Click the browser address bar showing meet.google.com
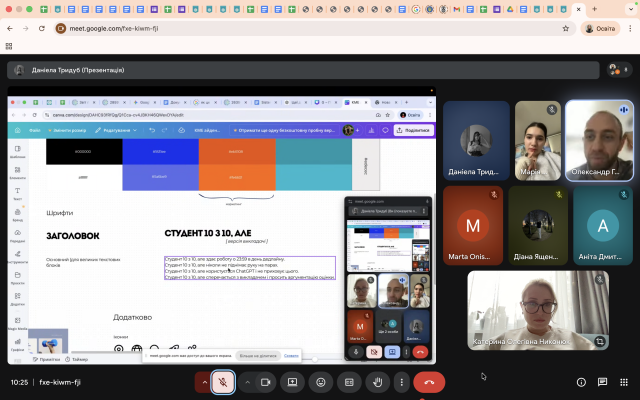The image size is (640, 400). tap(300, 29)
